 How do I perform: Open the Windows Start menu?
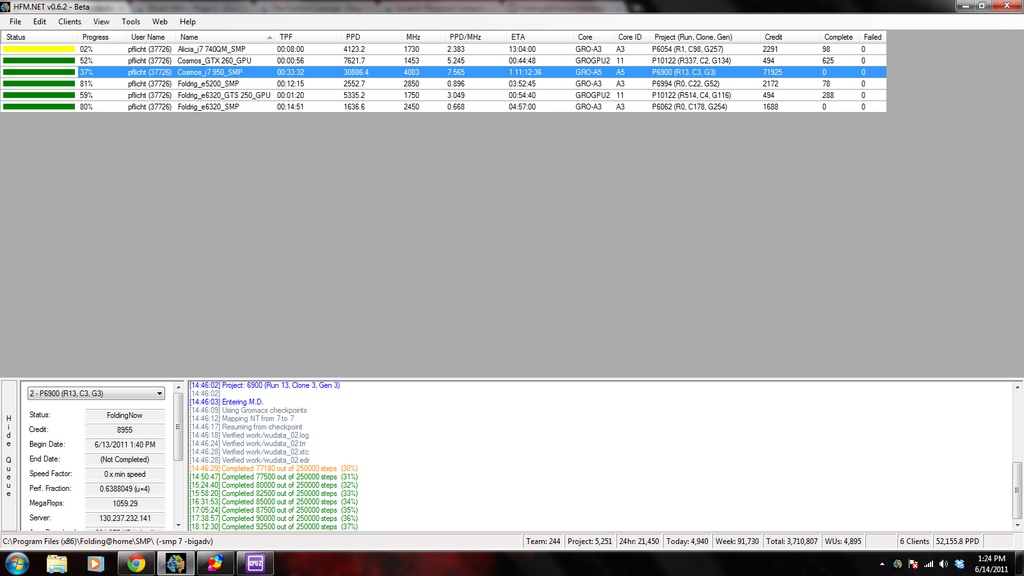17,563
